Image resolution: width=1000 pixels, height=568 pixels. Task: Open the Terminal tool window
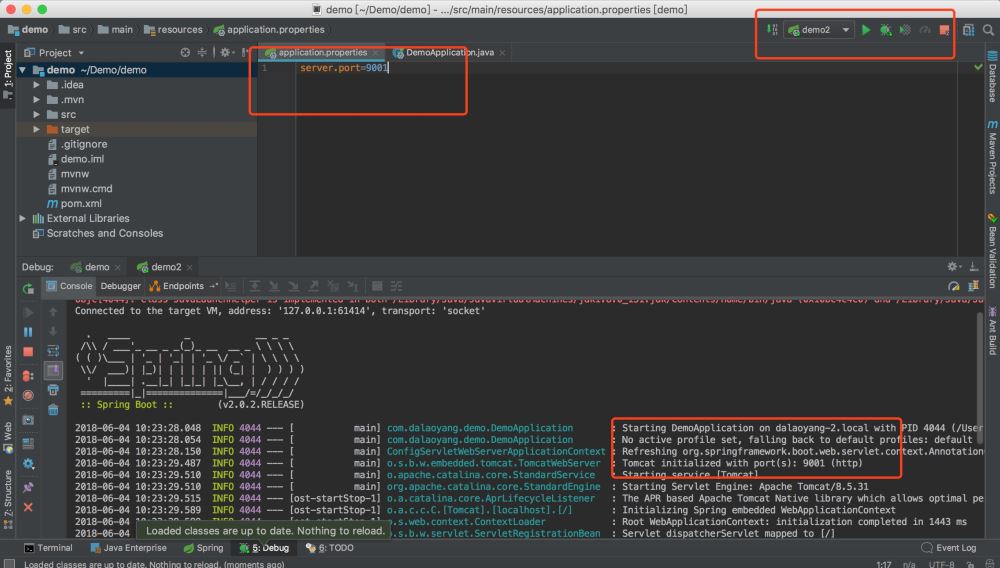(x=48, y=548)
